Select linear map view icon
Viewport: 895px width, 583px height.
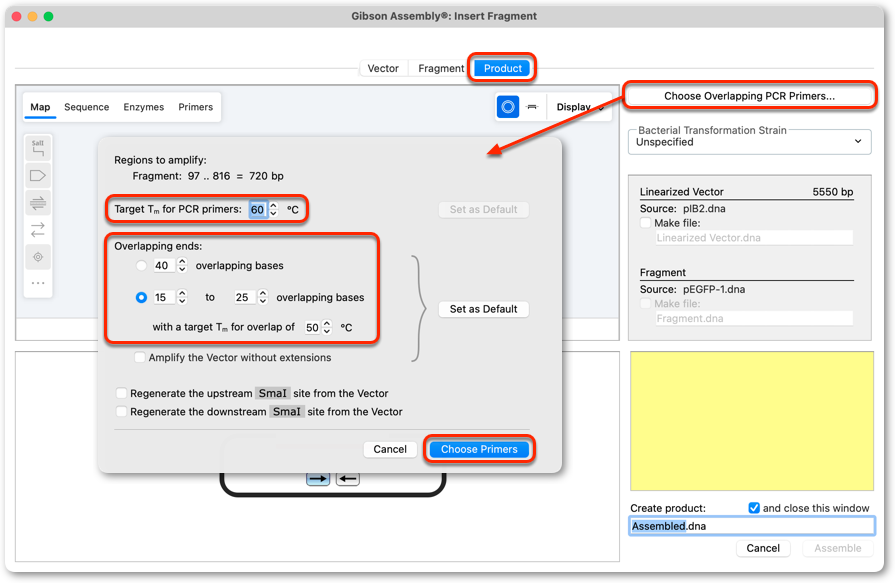[532, 107]
